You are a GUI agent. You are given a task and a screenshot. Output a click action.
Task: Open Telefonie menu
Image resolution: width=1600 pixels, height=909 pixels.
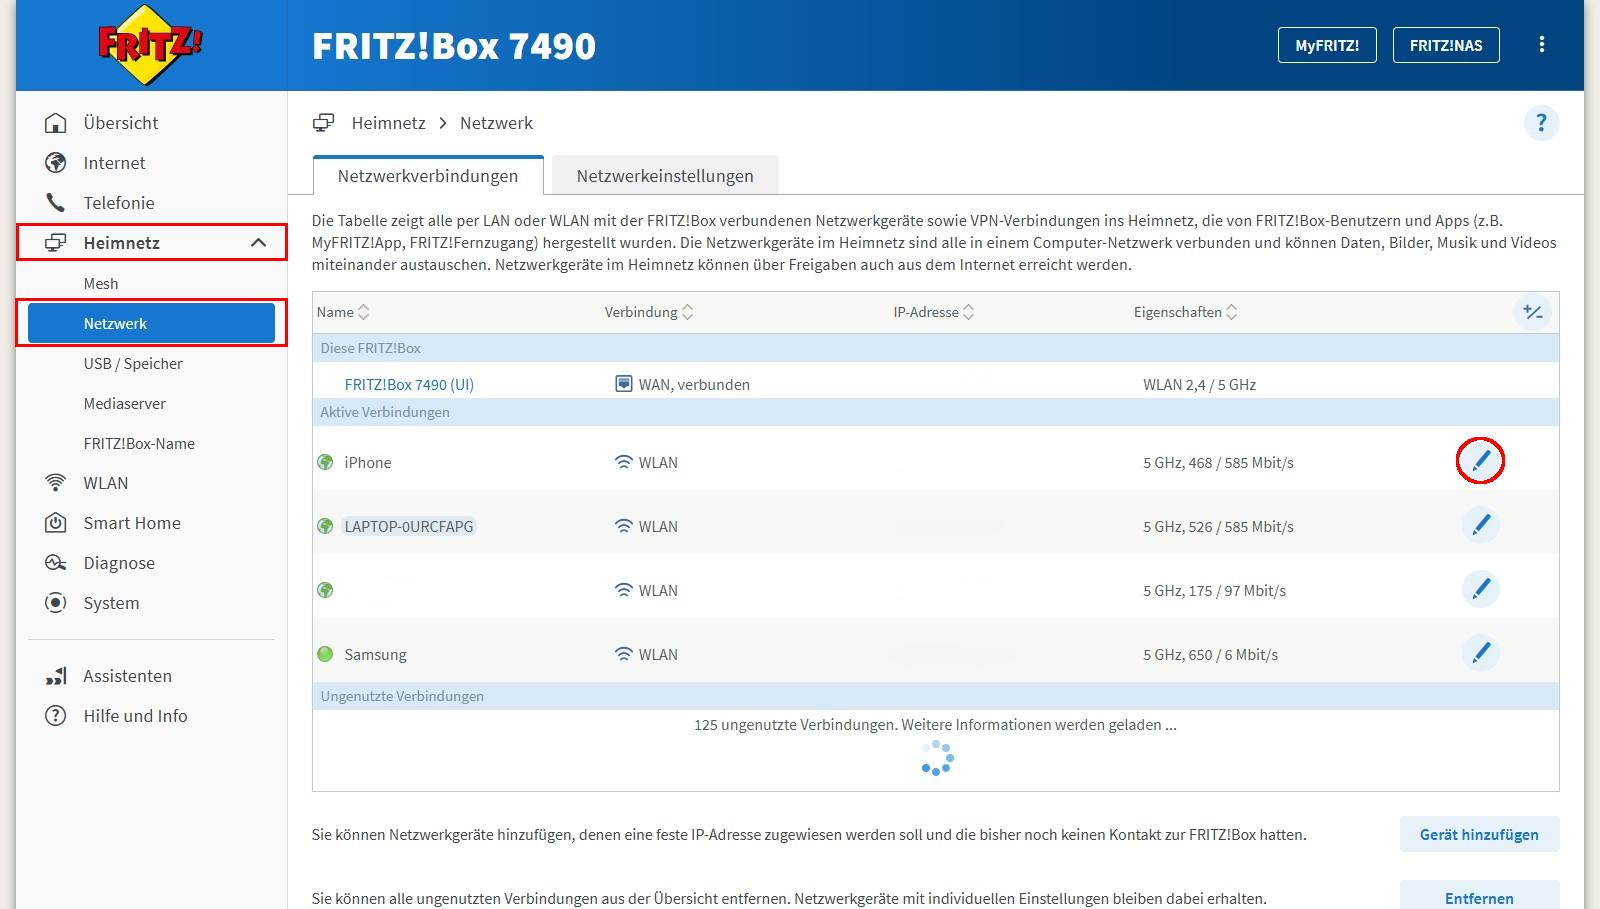click(x=119, y=203)
